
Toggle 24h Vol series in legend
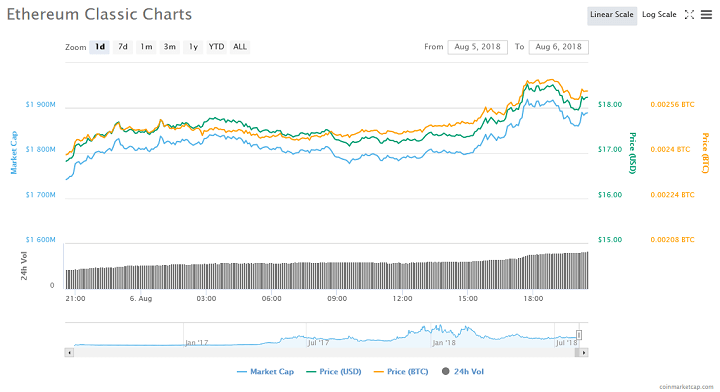click(463, 372)
